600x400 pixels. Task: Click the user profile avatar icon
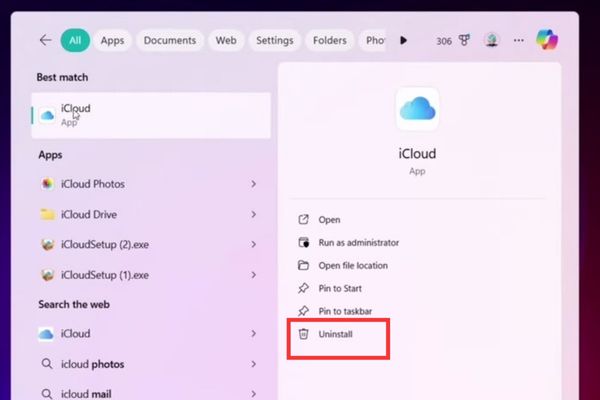coord(491,40)
